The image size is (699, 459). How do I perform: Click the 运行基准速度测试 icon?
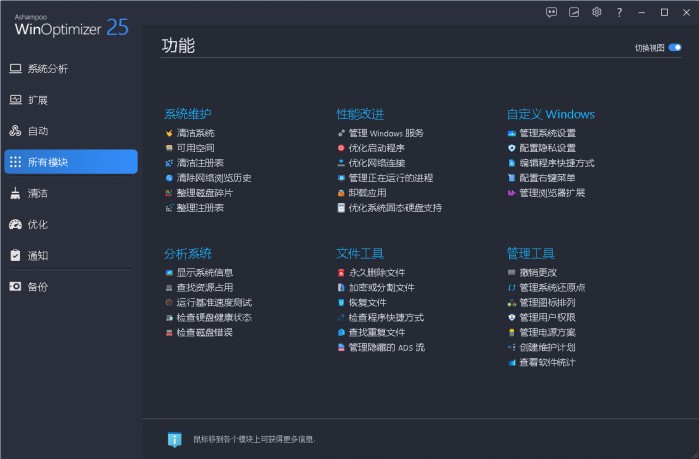coord(169,303)
